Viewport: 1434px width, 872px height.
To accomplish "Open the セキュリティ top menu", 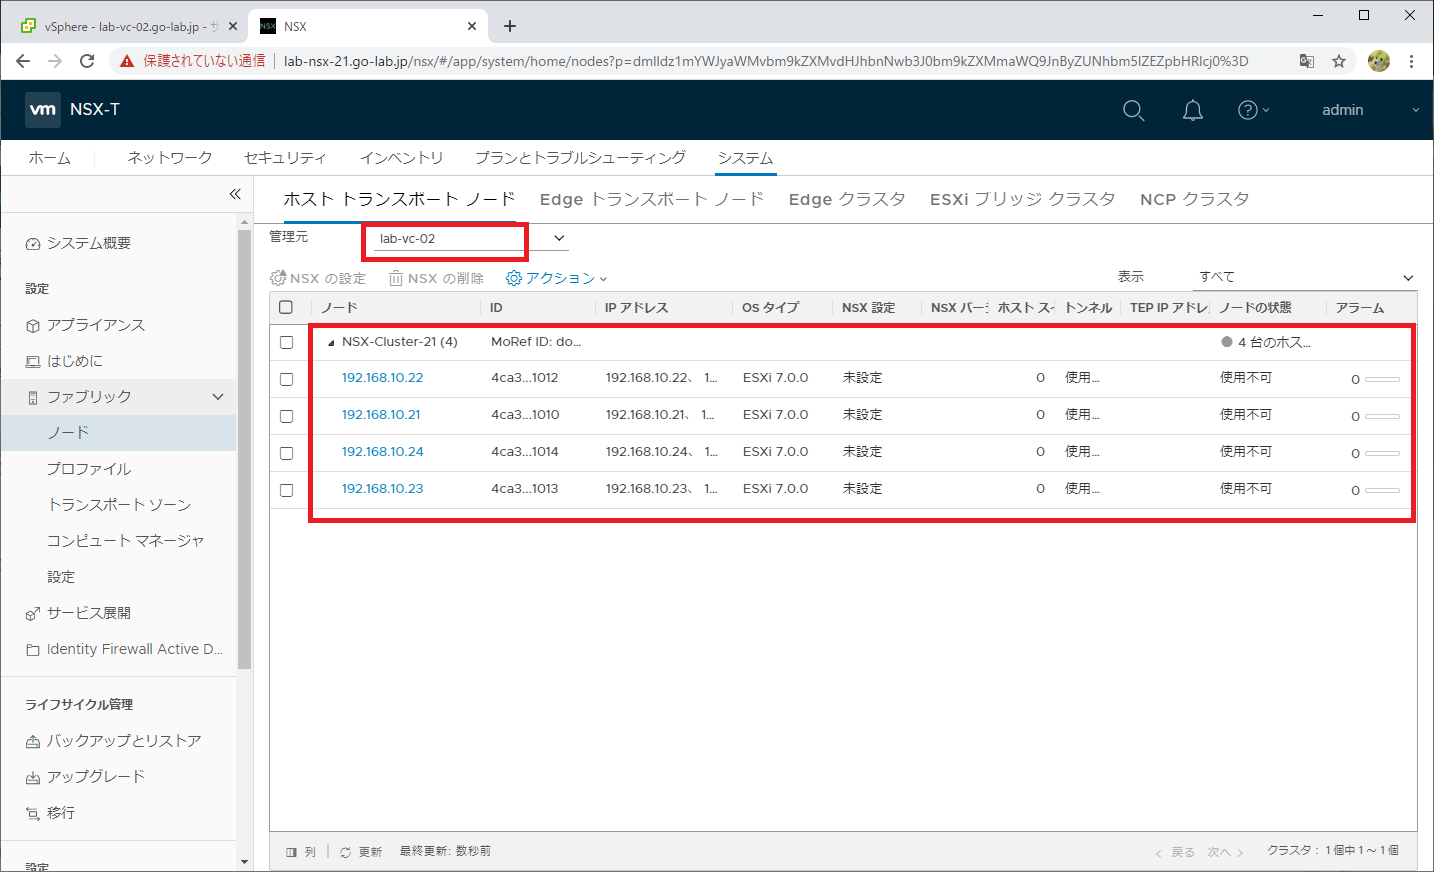I will click(285, 158).
